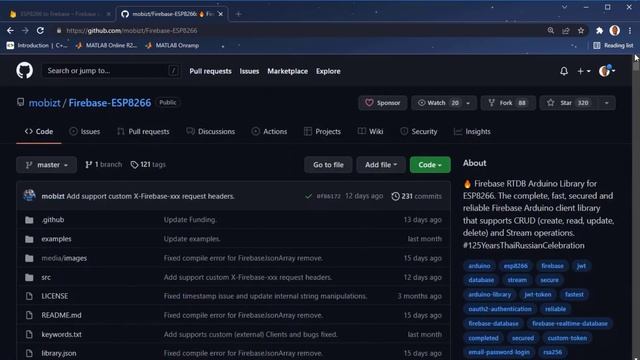Screen dimensions: 640x360
Task: Select the Wiki tab
Action: 371,131
